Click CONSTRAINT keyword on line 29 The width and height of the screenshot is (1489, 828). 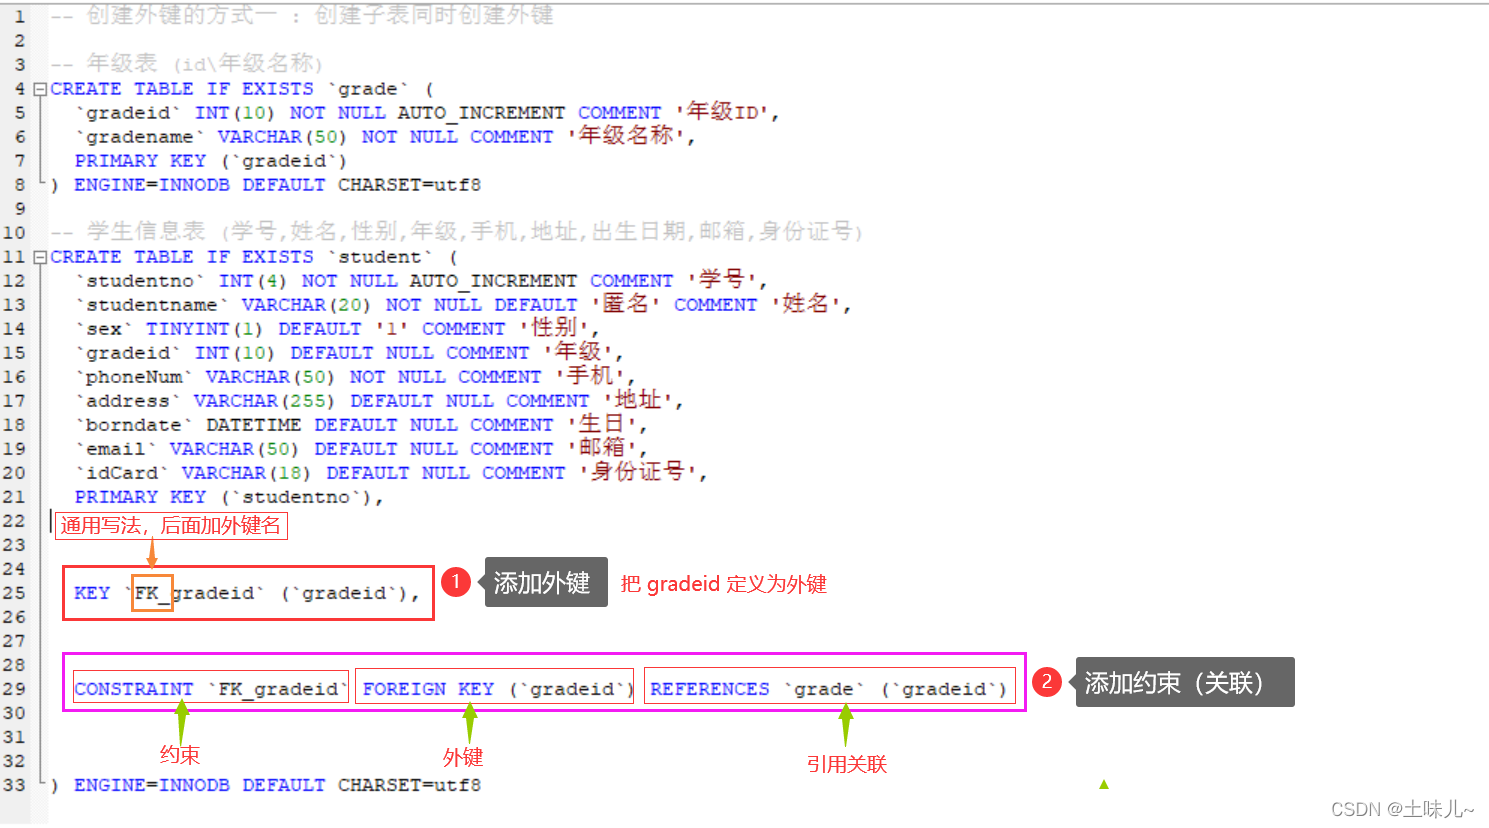click(x=133, y=689)
